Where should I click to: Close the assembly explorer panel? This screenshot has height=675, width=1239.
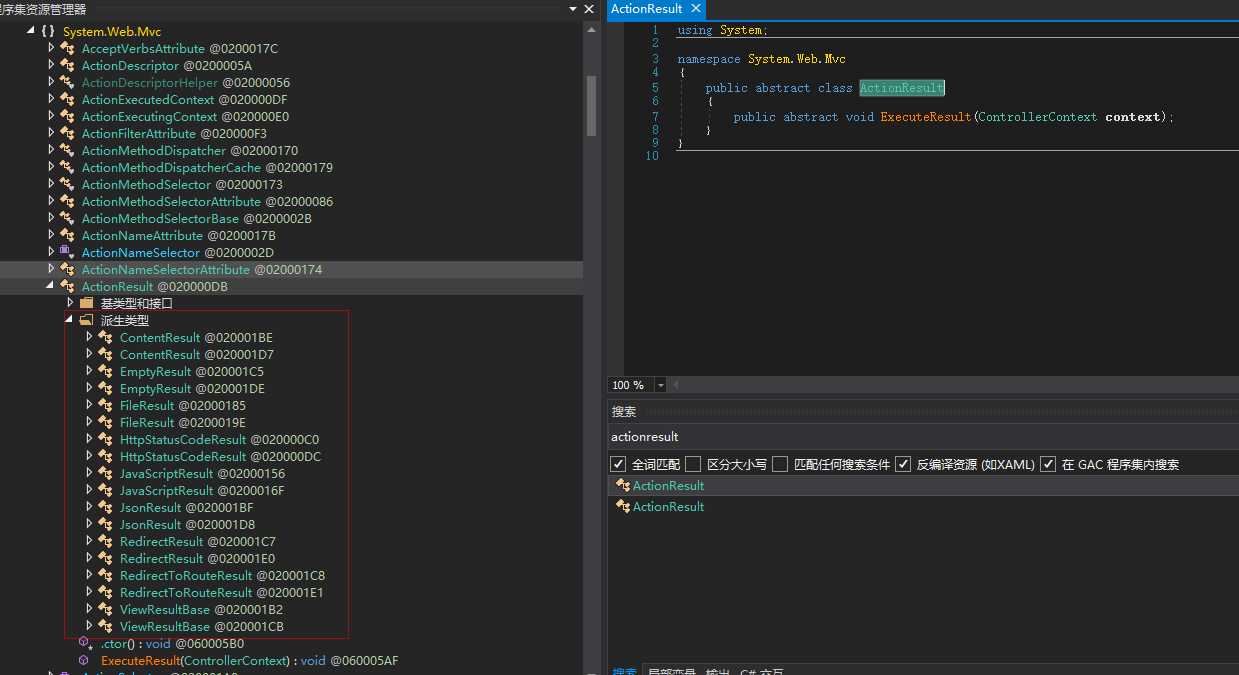(590, 9)
